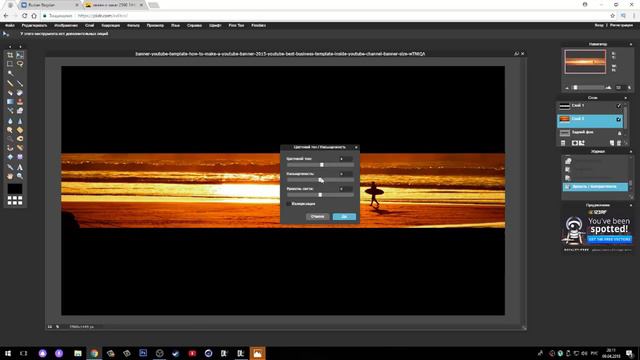
Task: Select the Marquee selection tool
Action: (x=10, y=64)
